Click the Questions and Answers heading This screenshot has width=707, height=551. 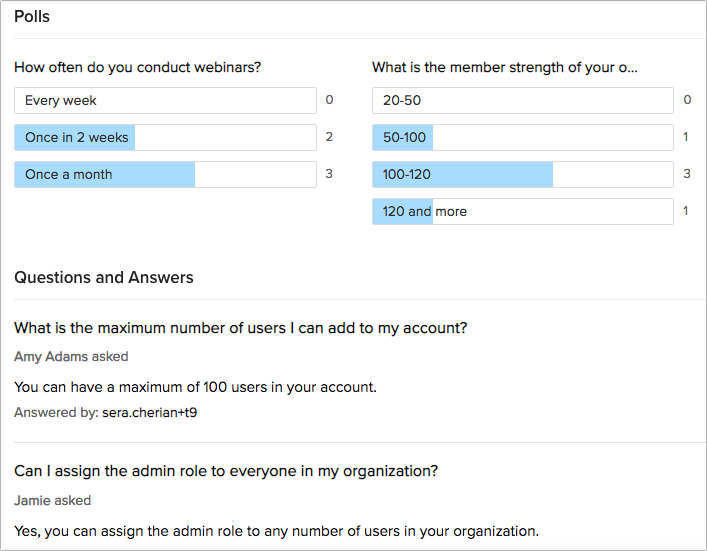coord(104,277)
